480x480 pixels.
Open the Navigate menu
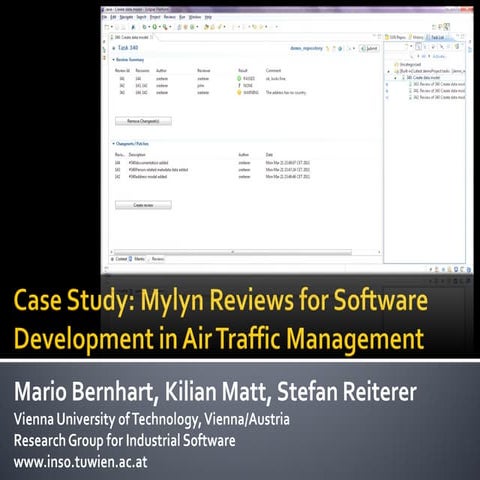point(127,17)
